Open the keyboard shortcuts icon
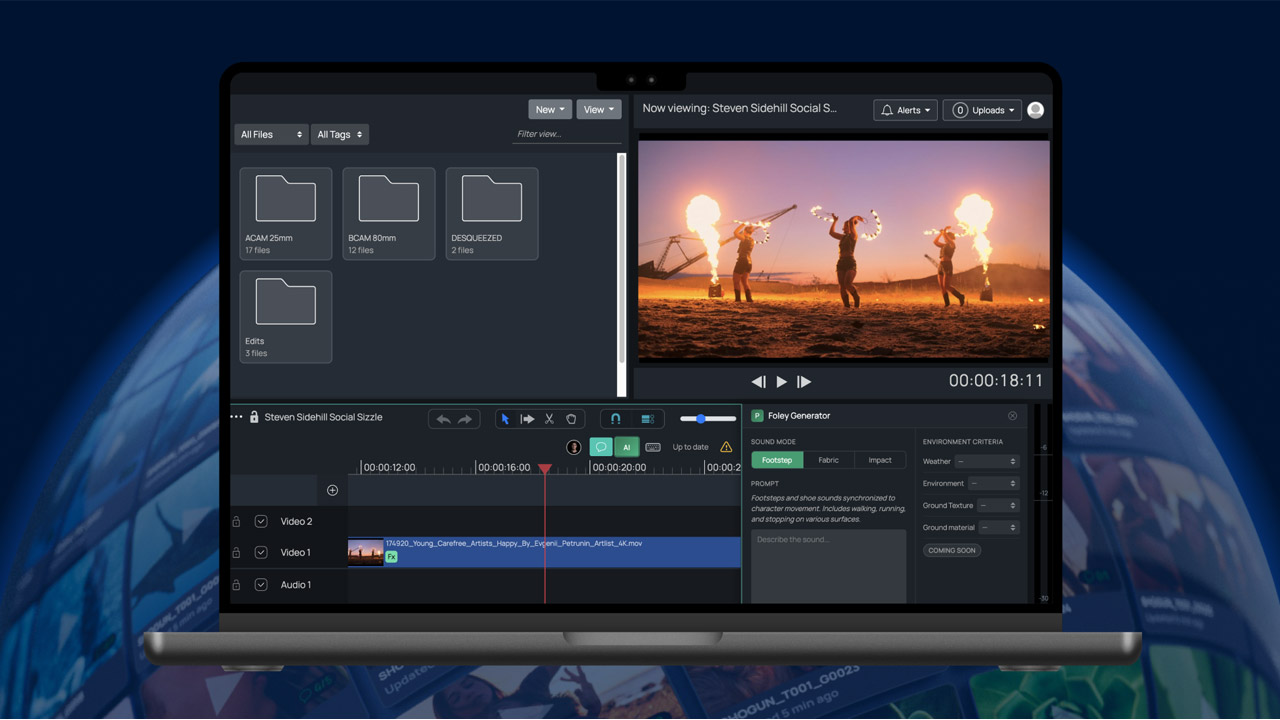 653,447
